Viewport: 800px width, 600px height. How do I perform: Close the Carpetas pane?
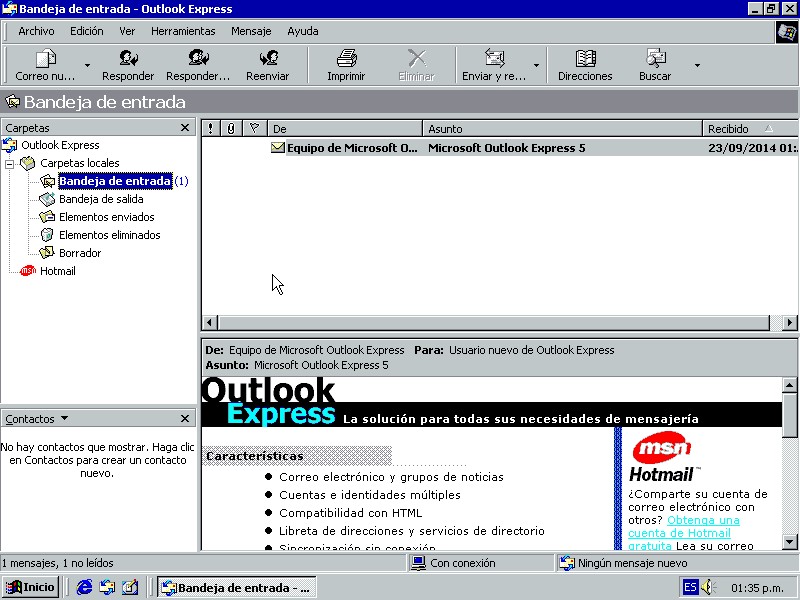(x=185, y=128)
